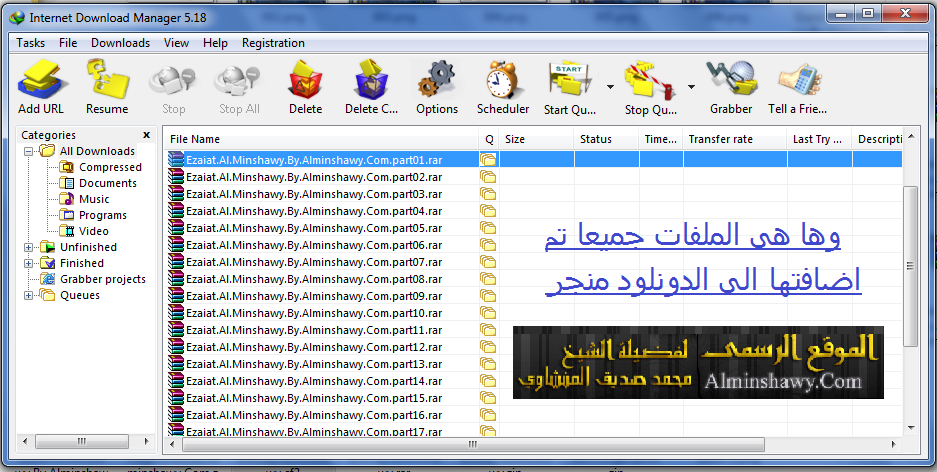Open the Help menu
This screenshot has height=472, width=937.
(215, 43)
